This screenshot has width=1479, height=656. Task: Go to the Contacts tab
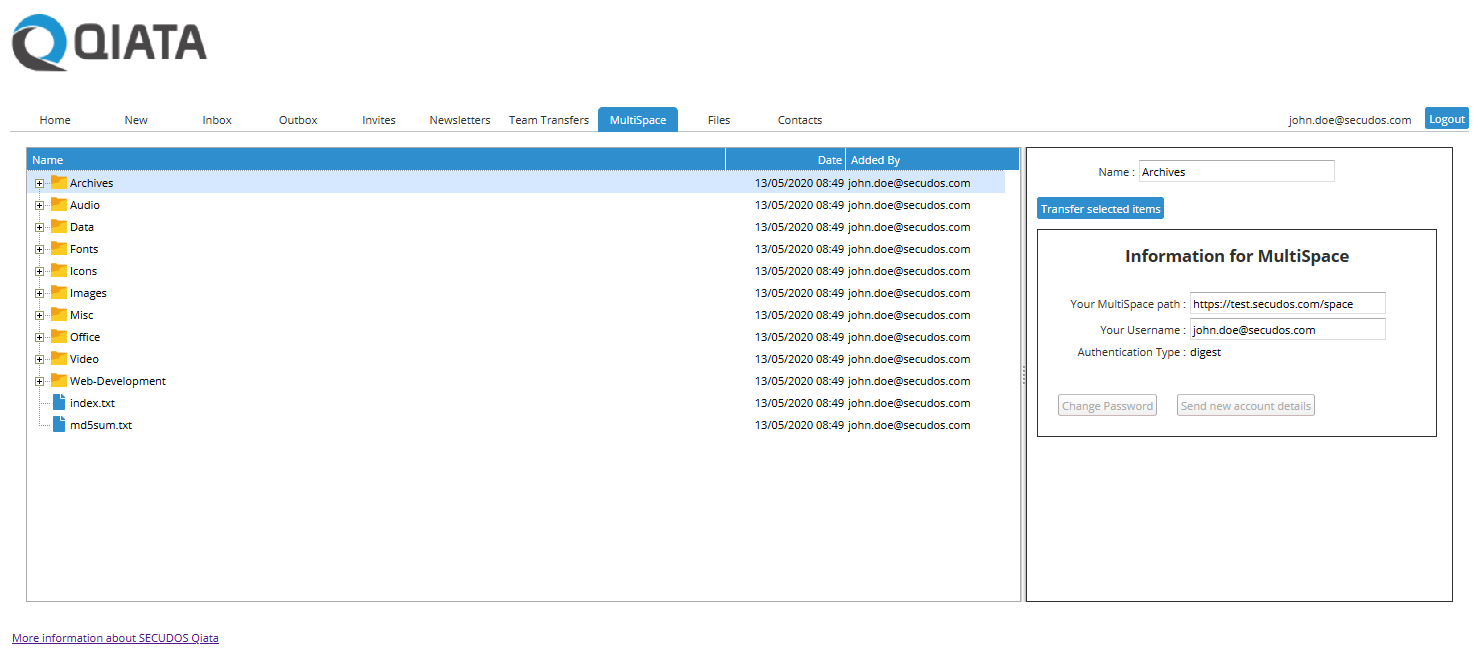point(800,120)
